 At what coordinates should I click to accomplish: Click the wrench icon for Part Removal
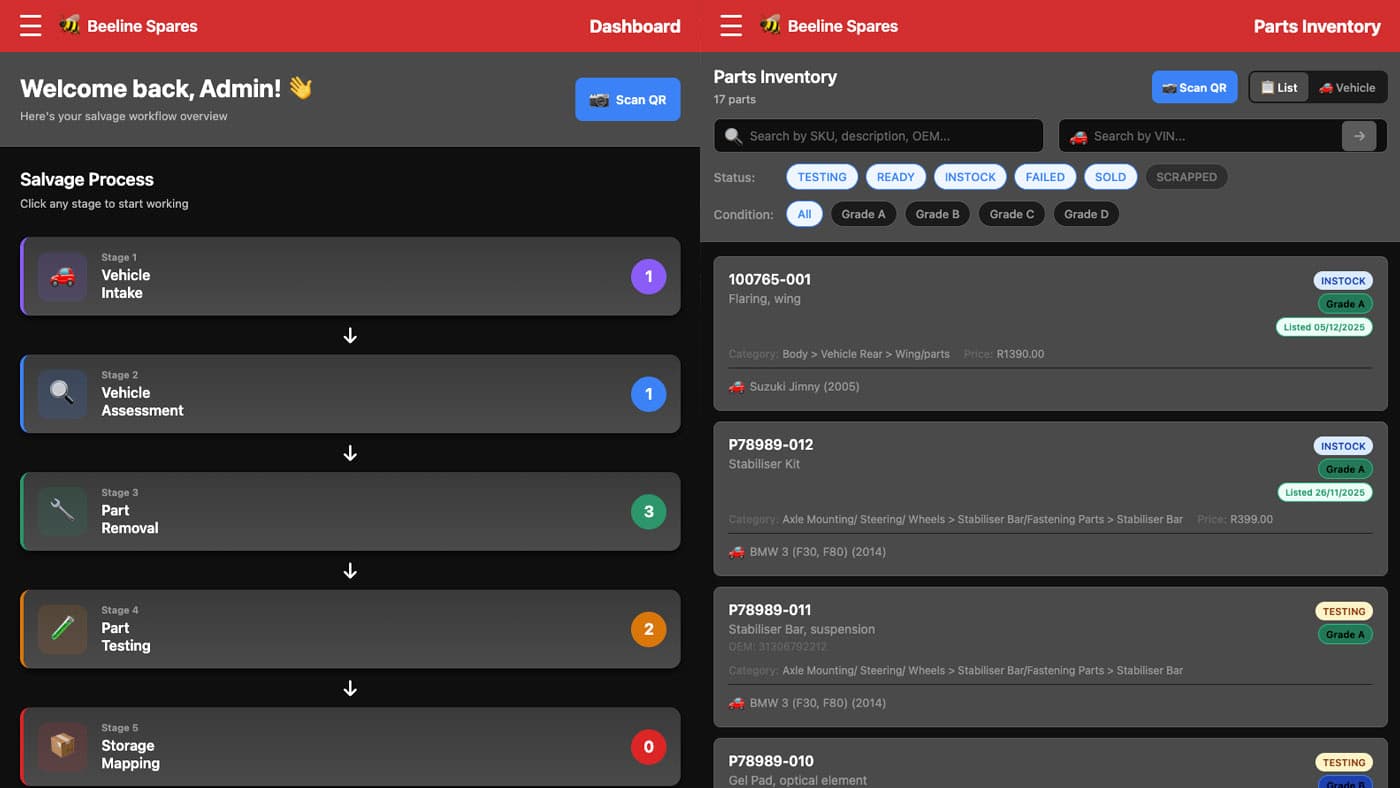point(62,511)
